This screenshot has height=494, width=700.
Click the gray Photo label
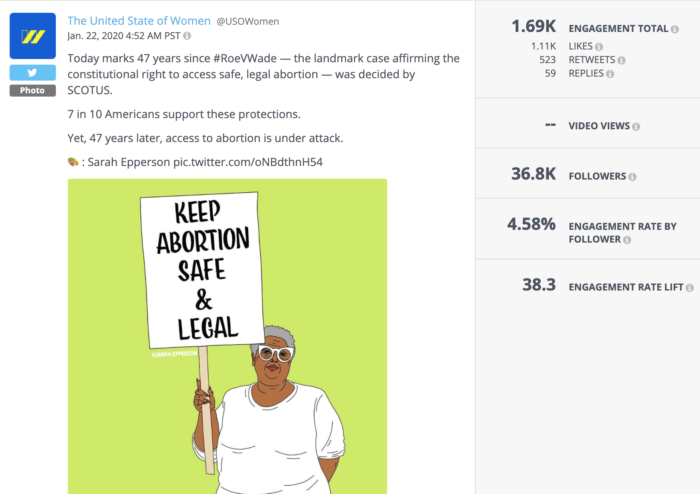point(32,90)
